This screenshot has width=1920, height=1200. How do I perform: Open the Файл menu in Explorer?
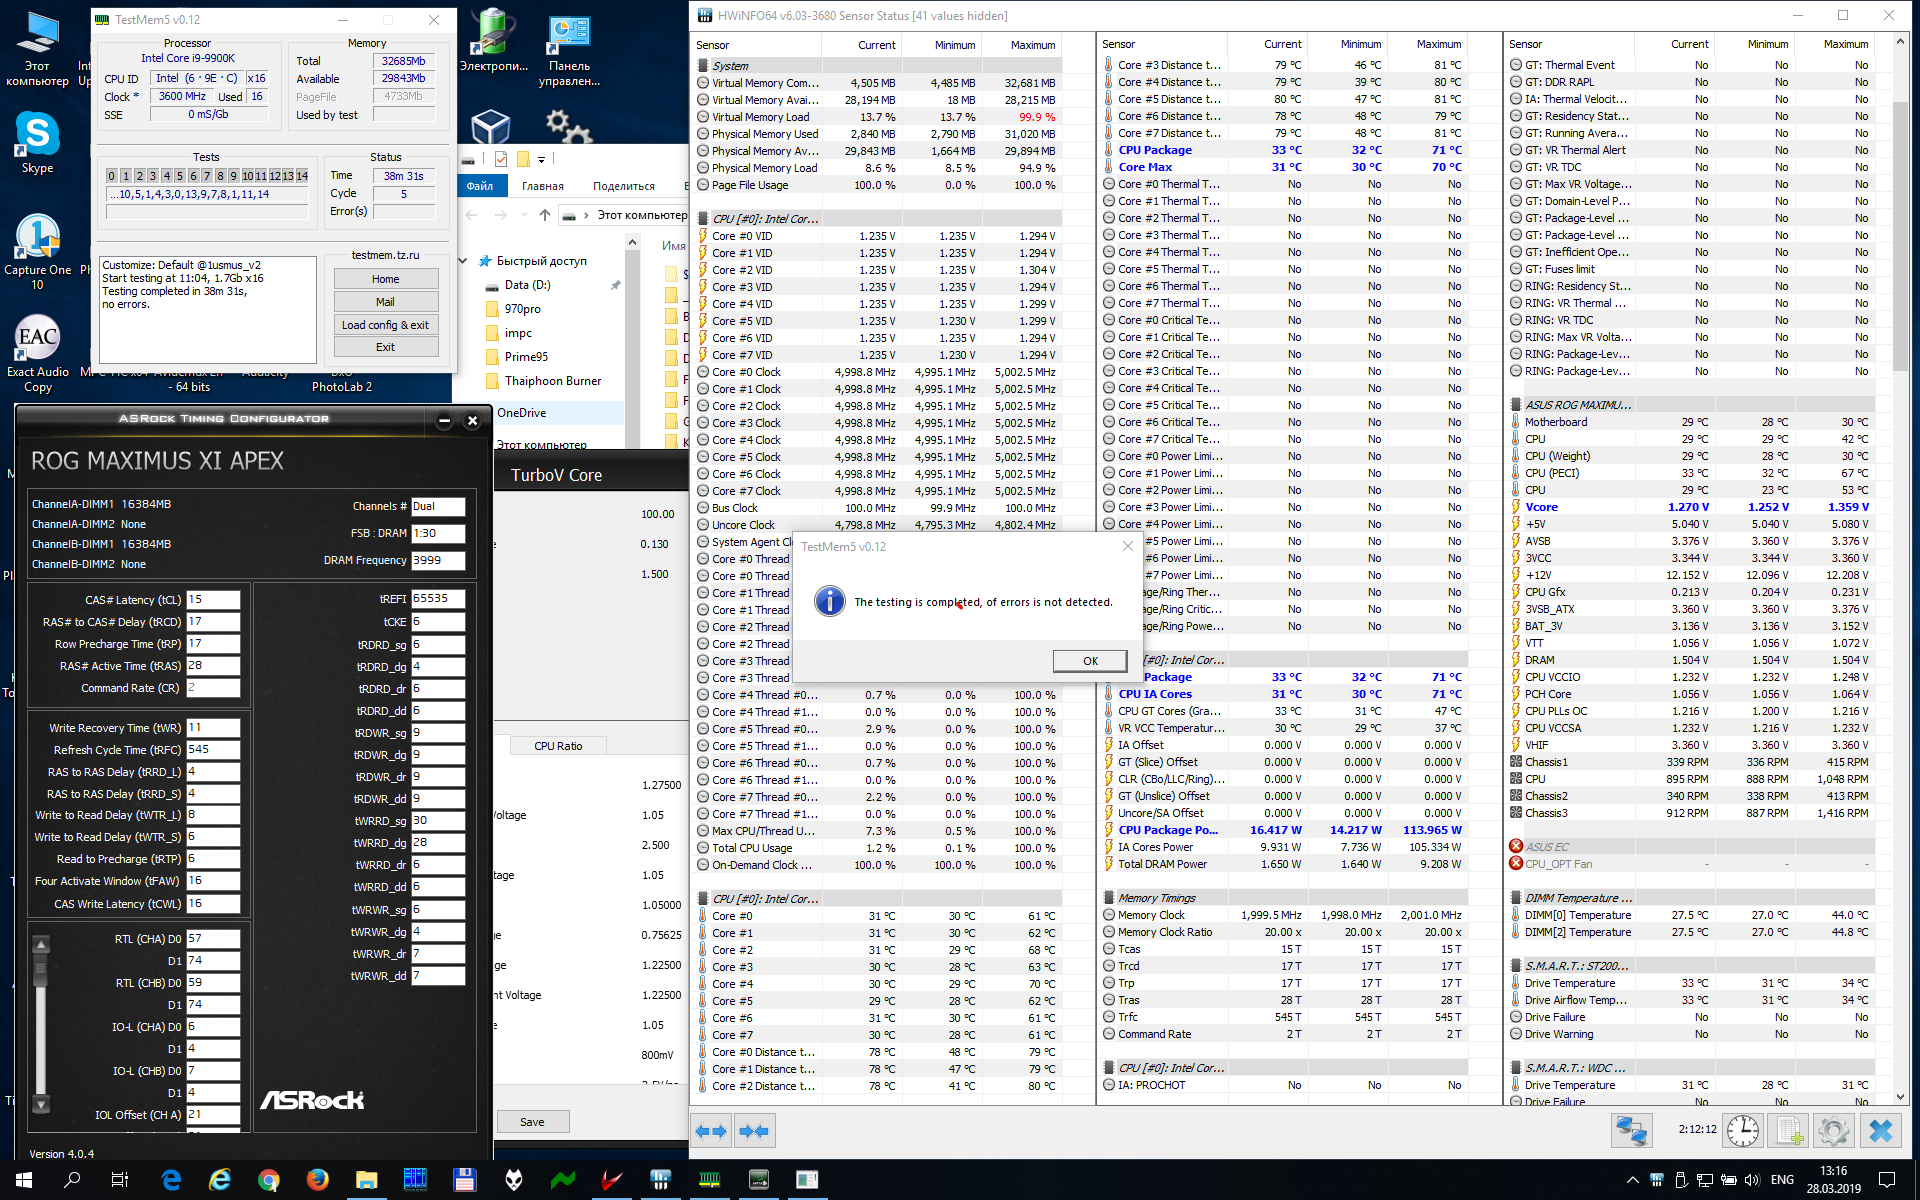[480, 186]
